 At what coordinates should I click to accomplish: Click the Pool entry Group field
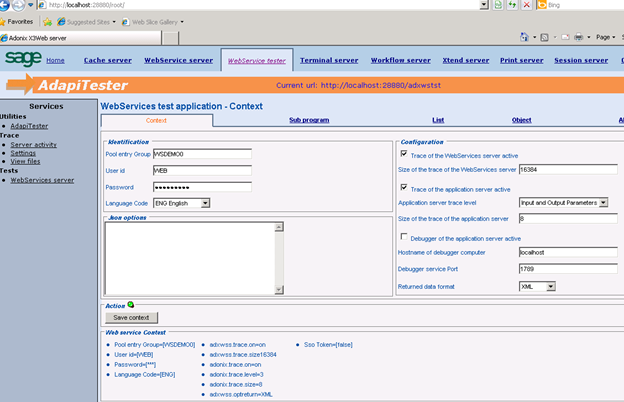point(202,155)
